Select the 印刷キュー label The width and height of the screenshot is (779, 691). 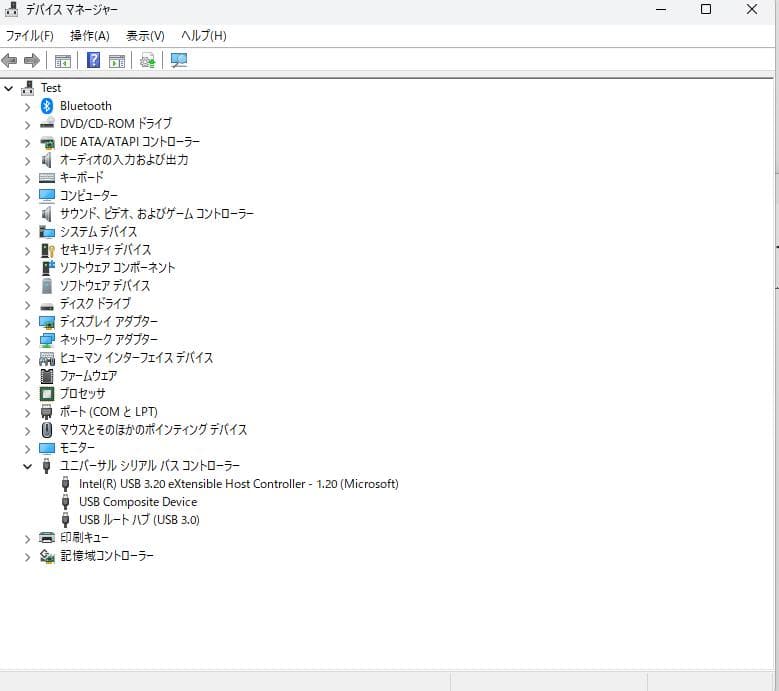[x=84, y=538]
